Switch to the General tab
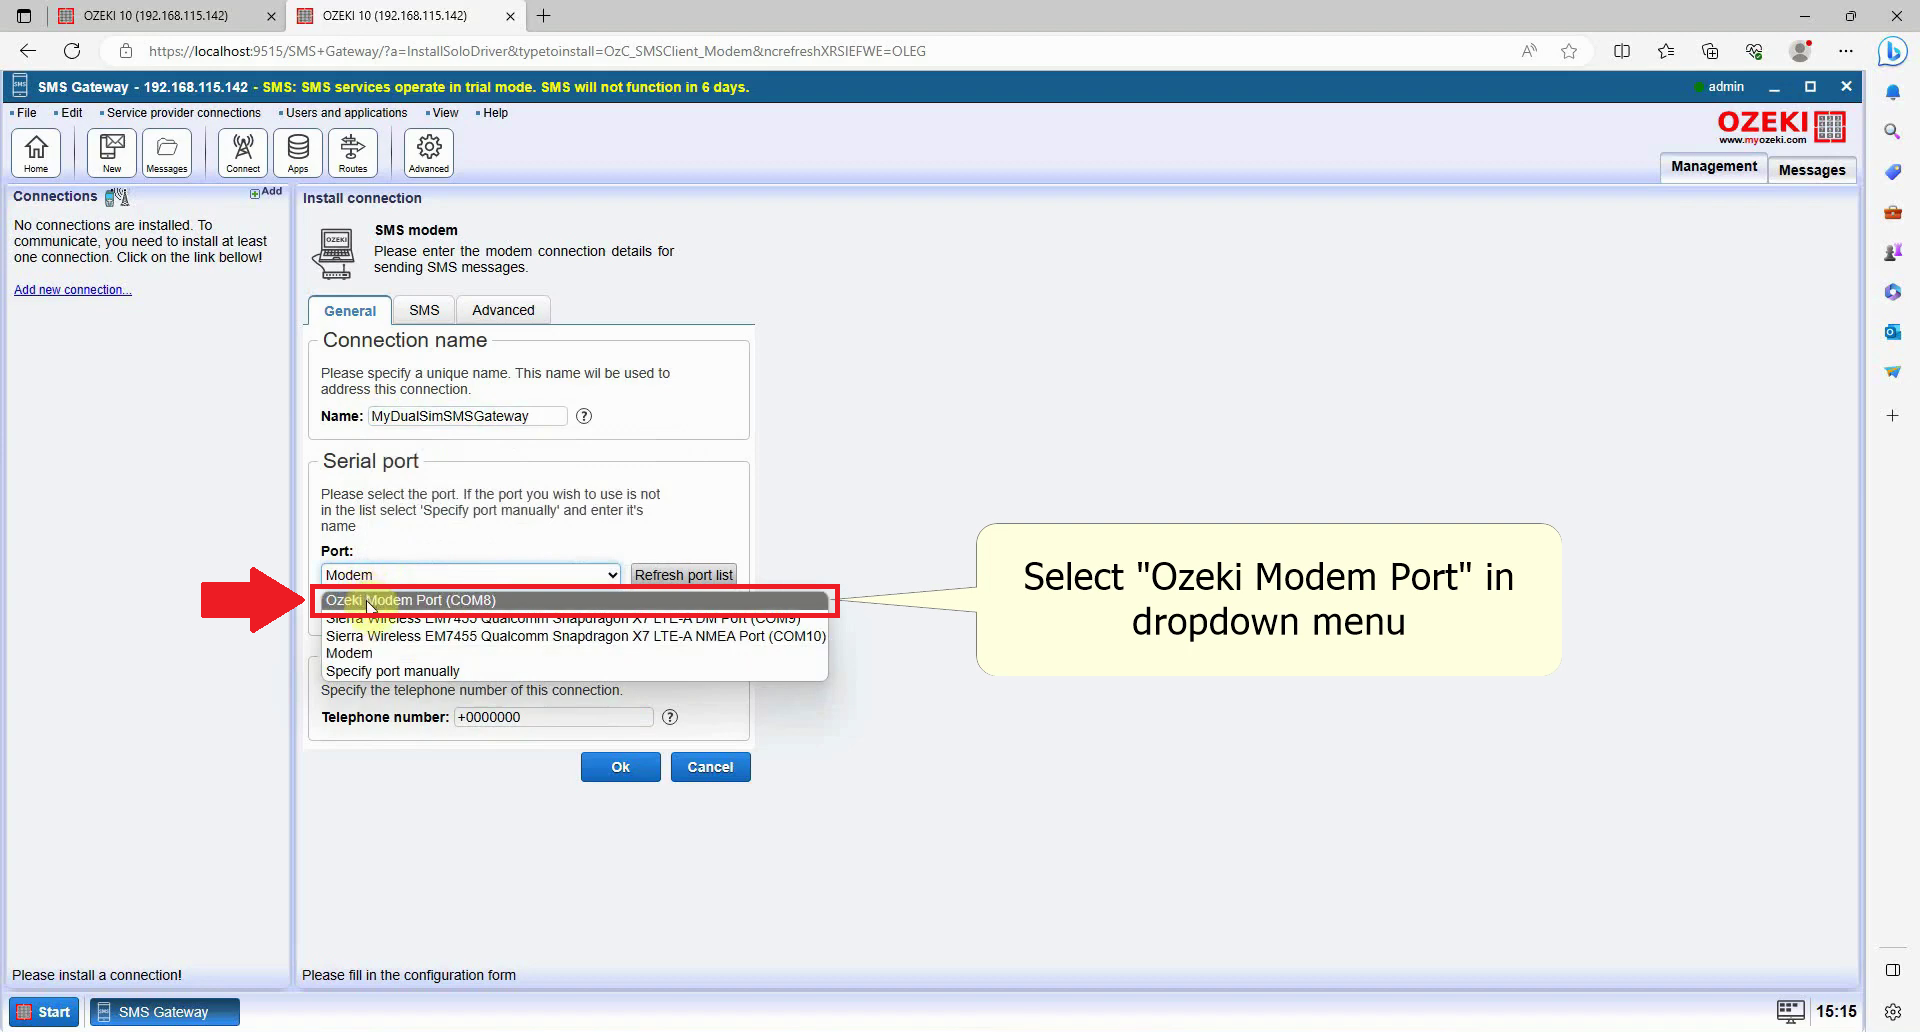The width and height of the screenshot is (1920, 1033). [x=350, y=311]
